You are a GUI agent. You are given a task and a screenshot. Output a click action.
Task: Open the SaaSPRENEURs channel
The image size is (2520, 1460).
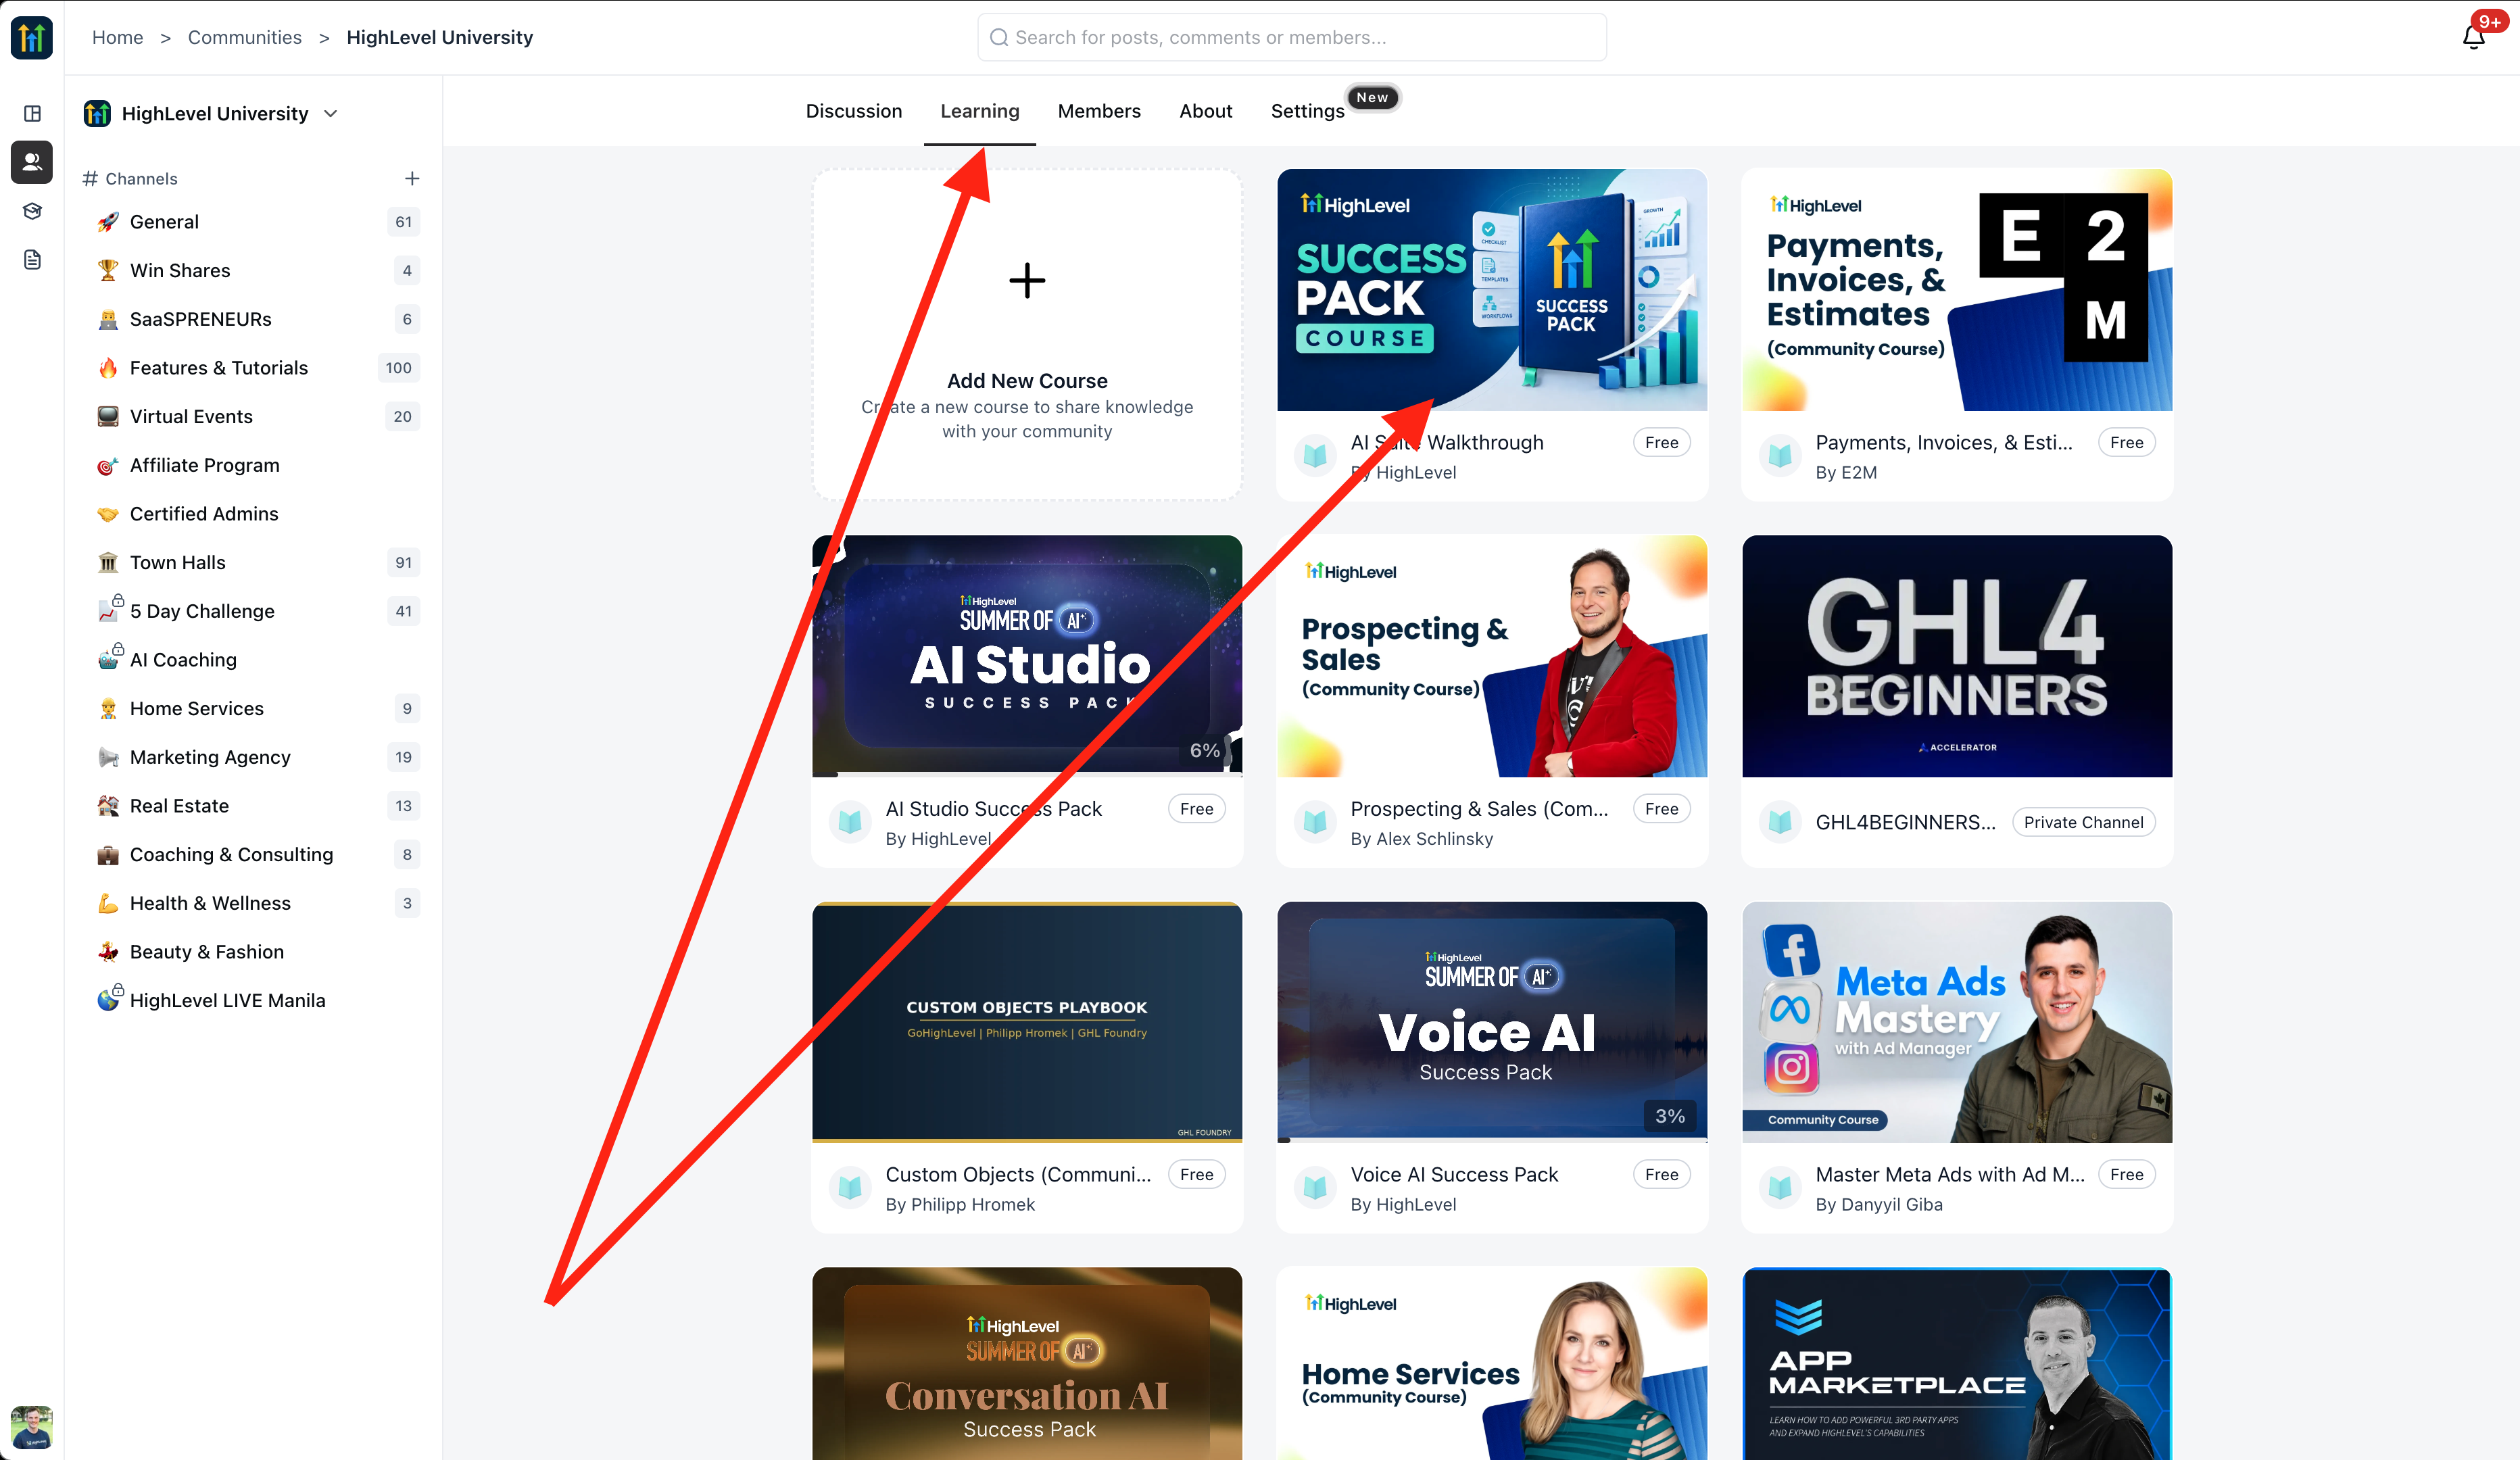tap(257, 319)
